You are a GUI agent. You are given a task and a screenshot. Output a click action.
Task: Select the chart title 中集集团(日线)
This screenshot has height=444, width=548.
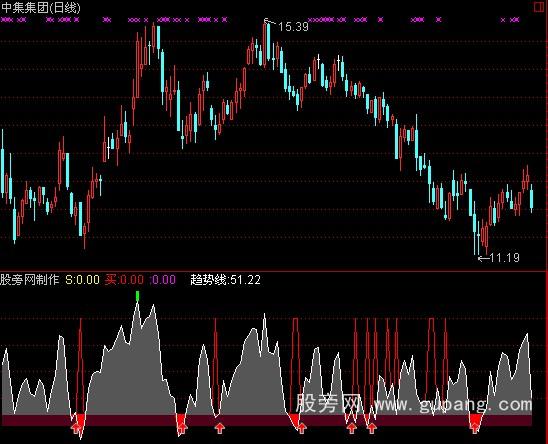point(41,8)
